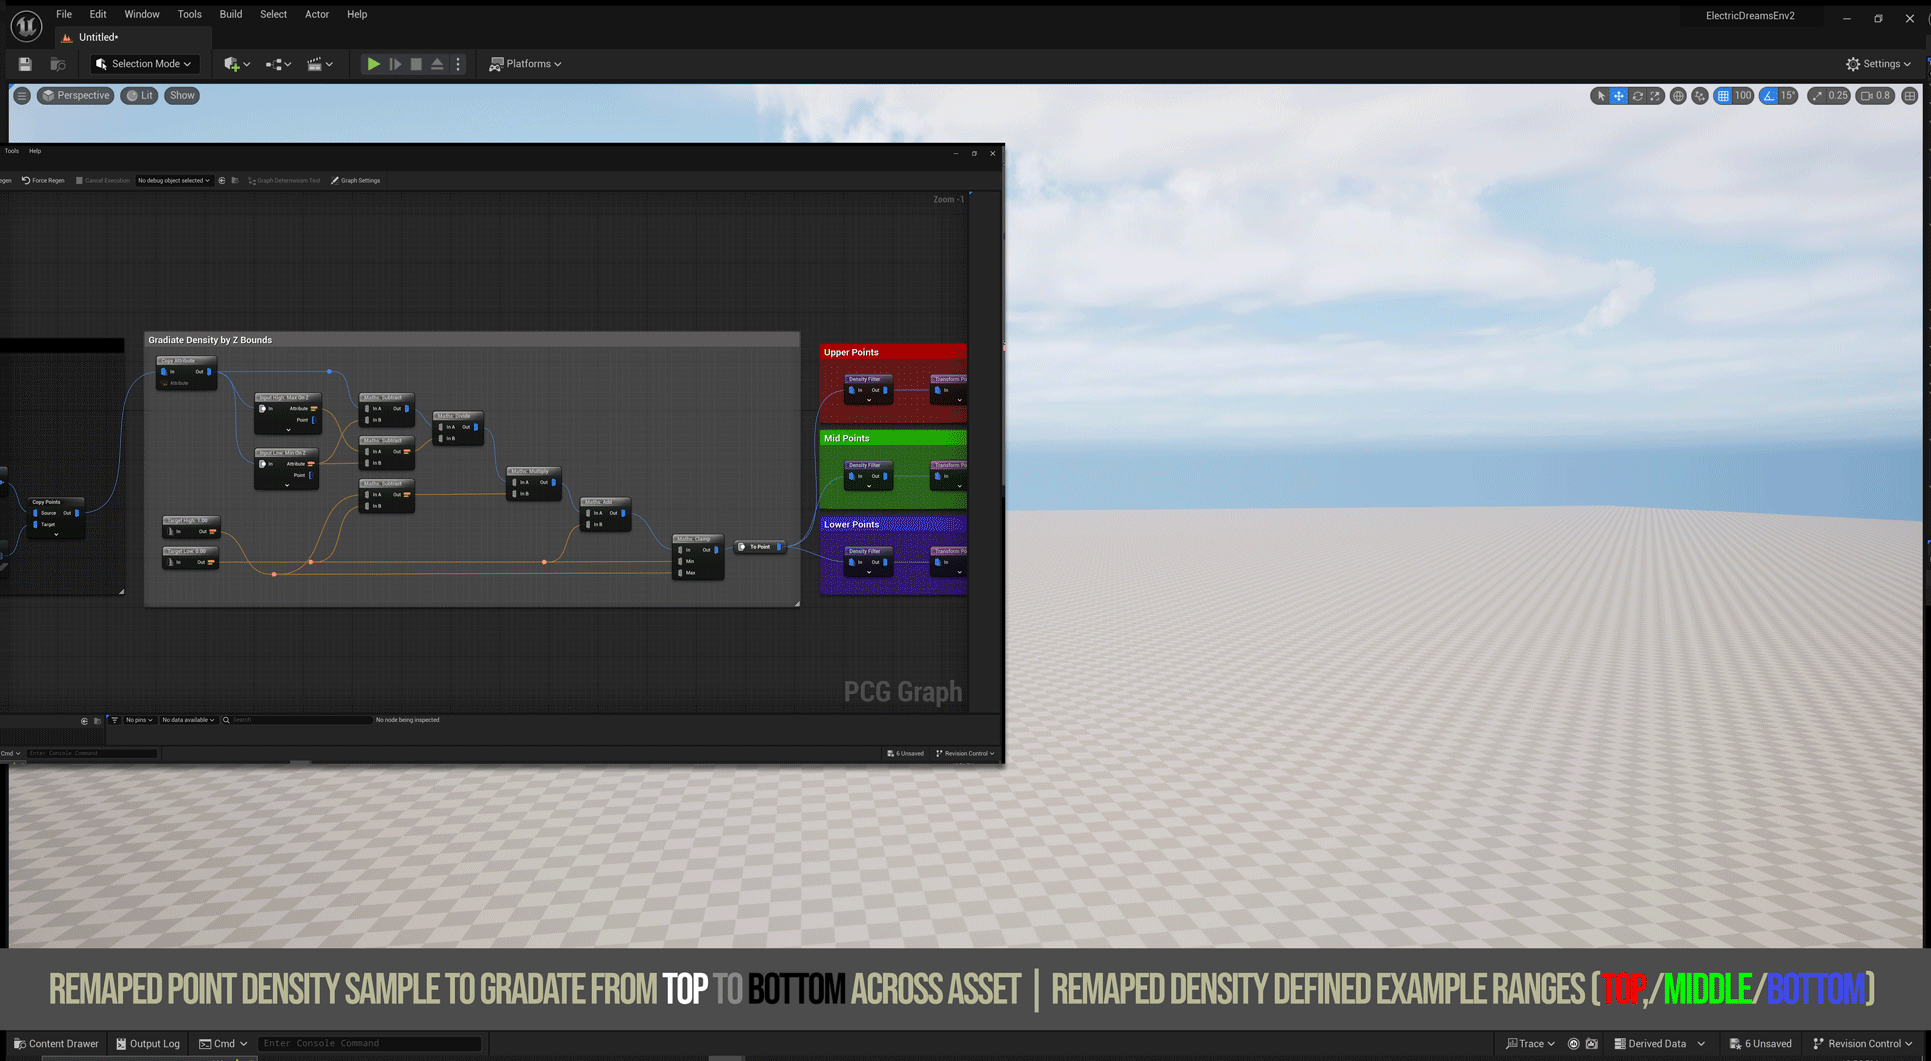Open the PCG window Help menu

[35, 151]
